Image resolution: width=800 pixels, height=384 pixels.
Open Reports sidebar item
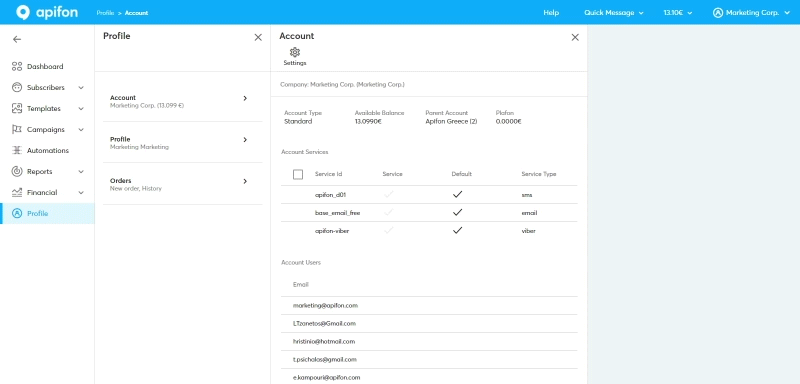(x=47, y=171)
